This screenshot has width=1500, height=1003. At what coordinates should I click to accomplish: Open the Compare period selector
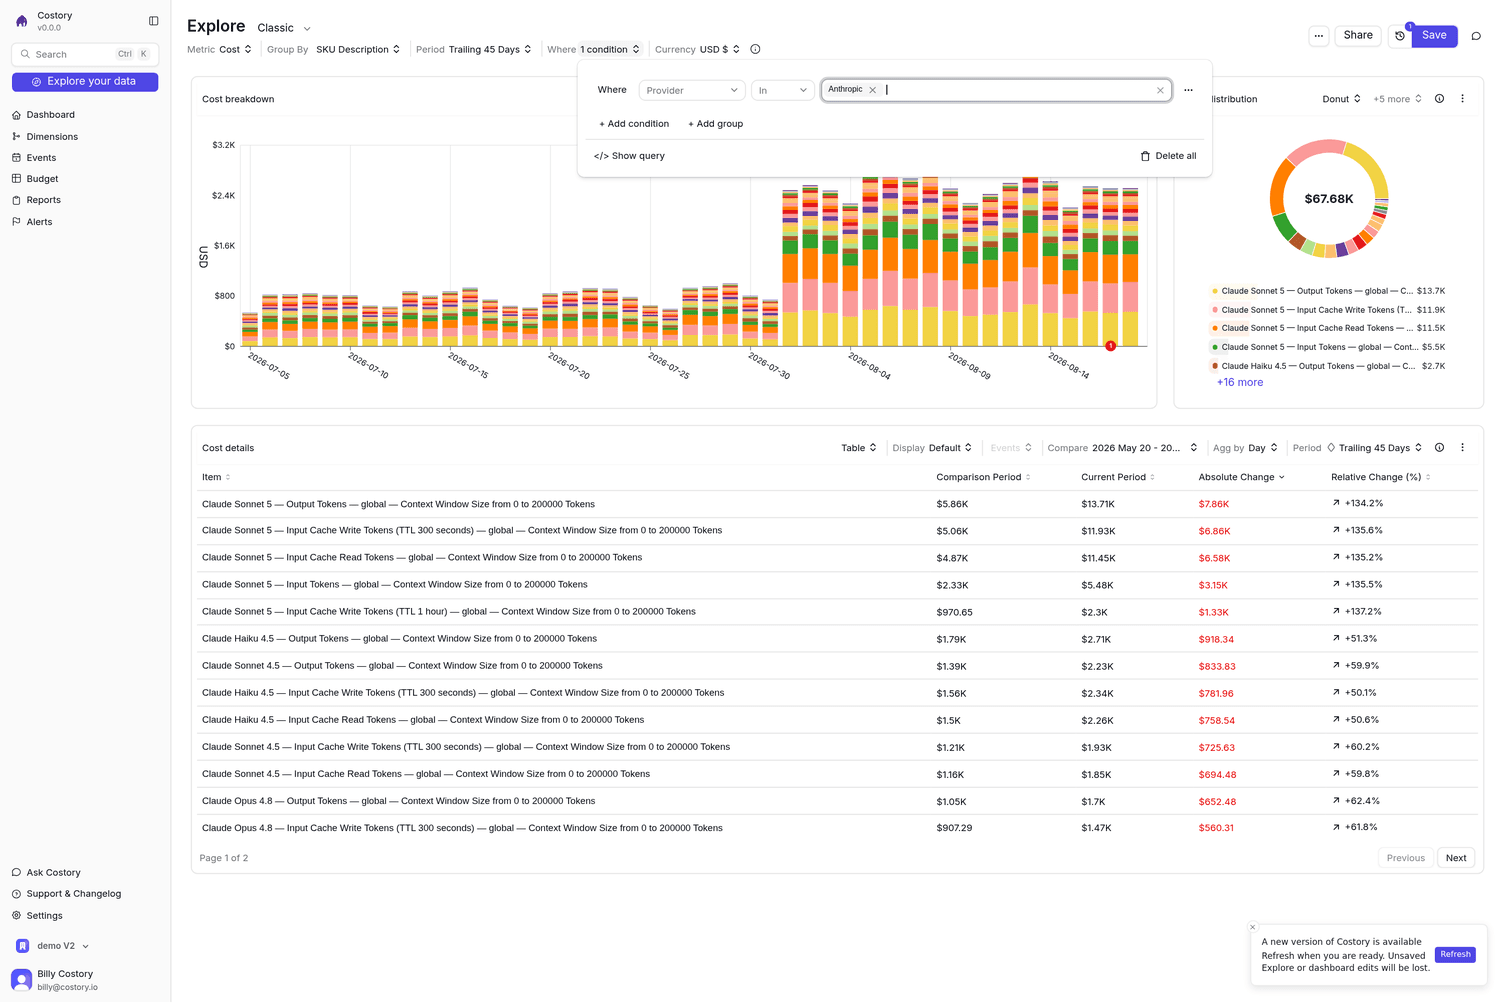(1144, 448)
